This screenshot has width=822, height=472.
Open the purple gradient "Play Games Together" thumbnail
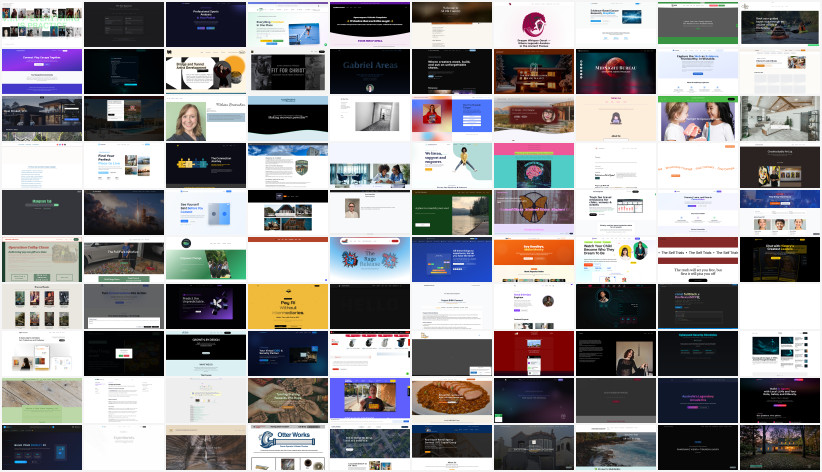pyautogui.click(x=42, y=72)
